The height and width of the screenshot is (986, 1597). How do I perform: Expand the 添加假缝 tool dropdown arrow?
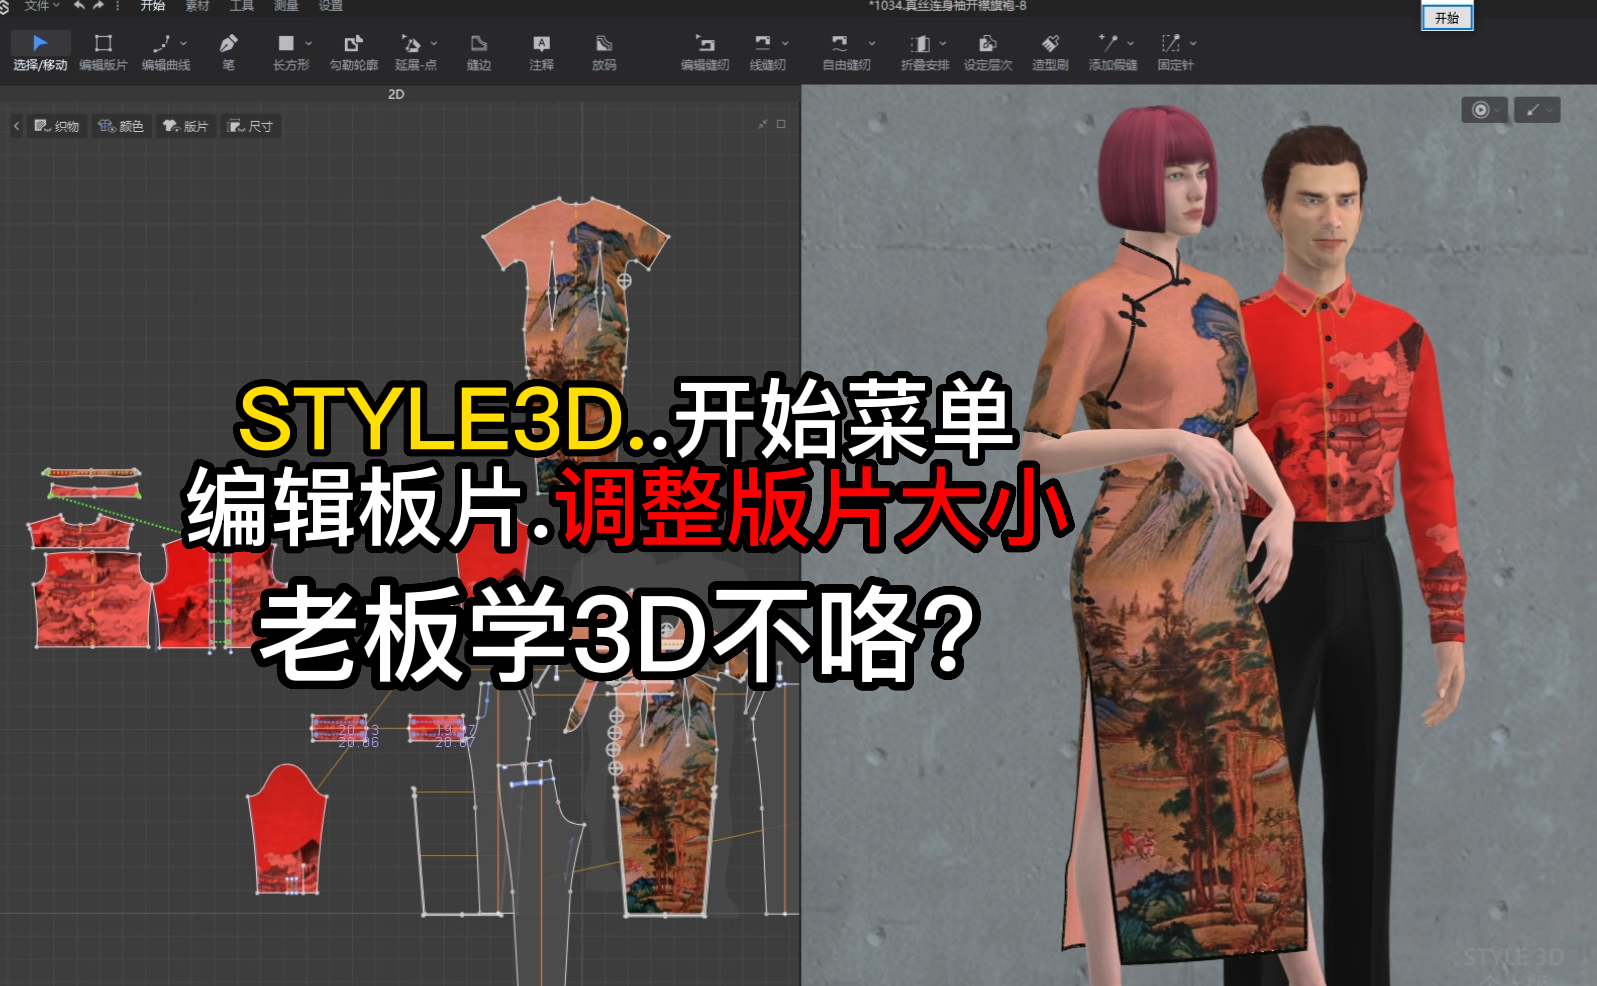(1130, 43)
